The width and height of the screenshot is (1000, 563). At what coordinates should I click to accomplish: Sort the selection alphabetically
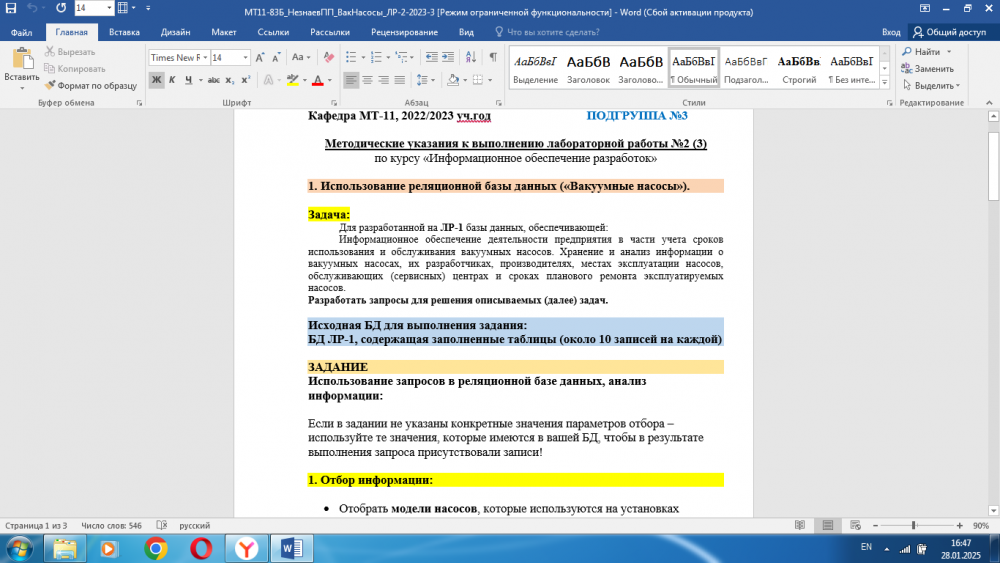(472, 58)
